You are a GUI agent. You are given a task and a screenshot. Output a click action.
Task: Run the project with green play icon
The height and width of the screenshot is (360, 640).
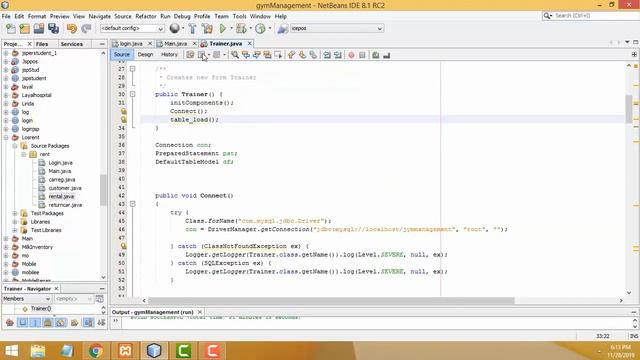(223, 29)
